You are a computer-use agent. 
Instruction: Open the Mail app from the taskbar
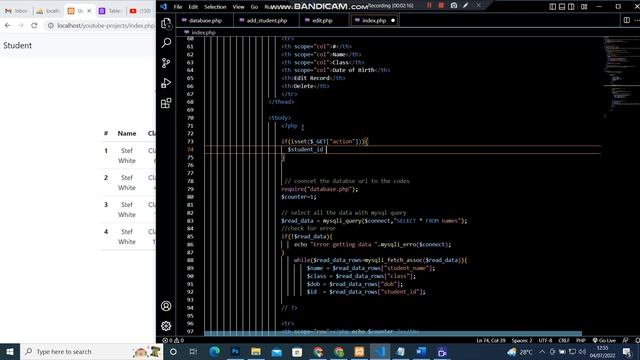[277, 351]
